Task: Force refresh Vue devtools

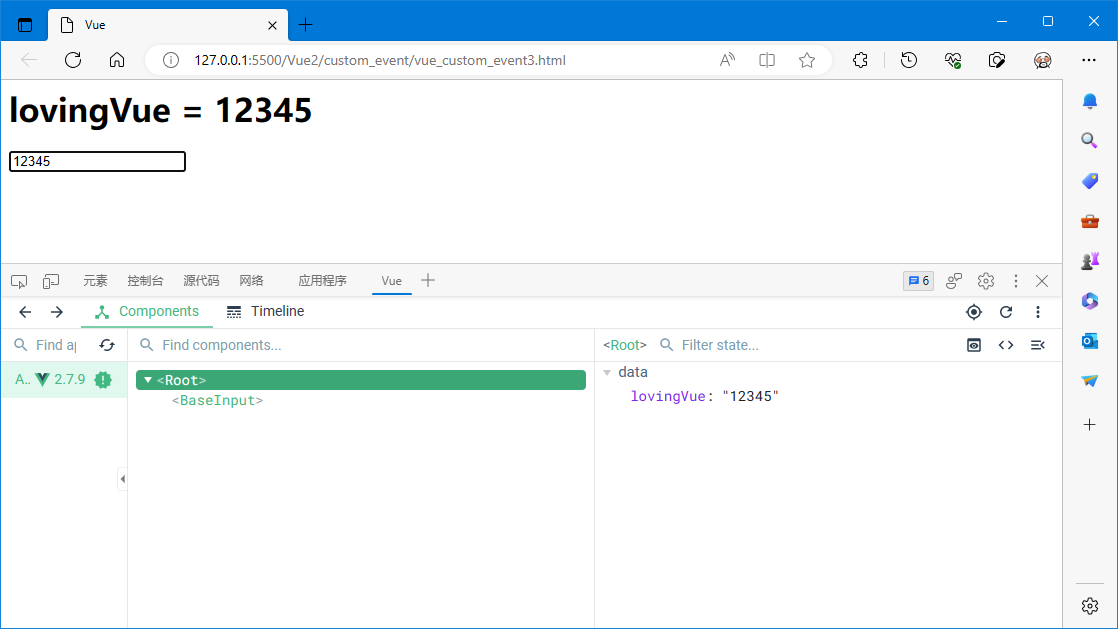Action: pyautogui.click(x=1006, y=312)
